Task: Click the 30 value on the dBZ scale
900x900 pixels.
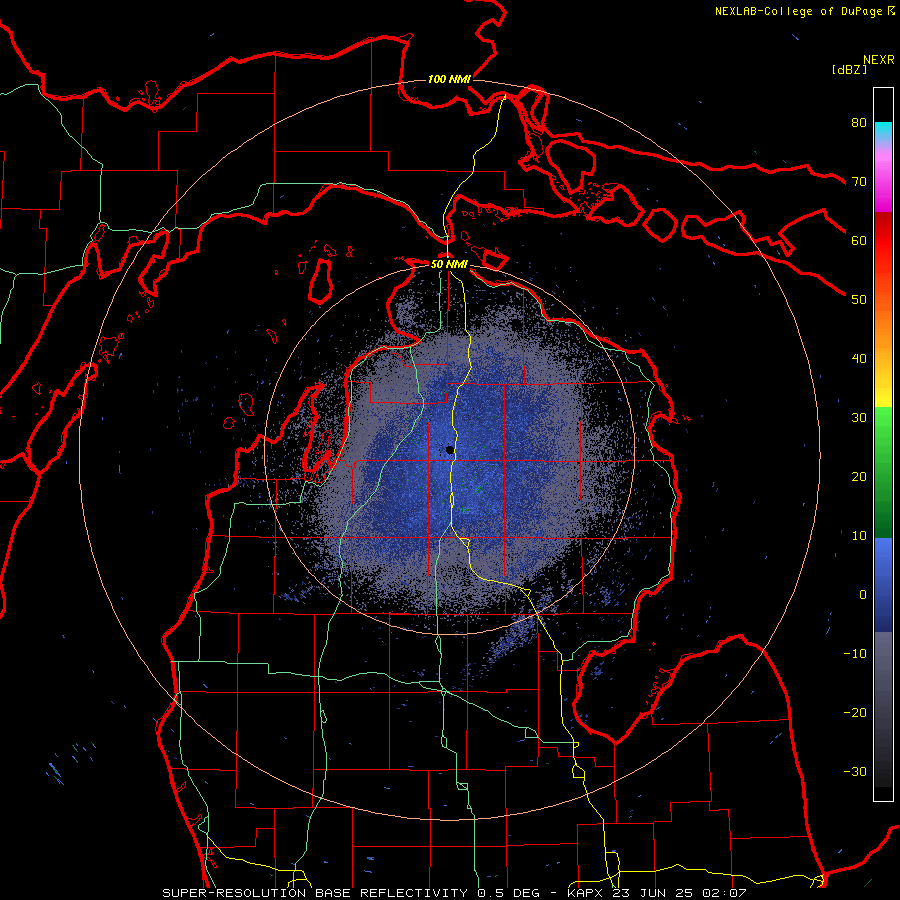Action: pos(859,417)
